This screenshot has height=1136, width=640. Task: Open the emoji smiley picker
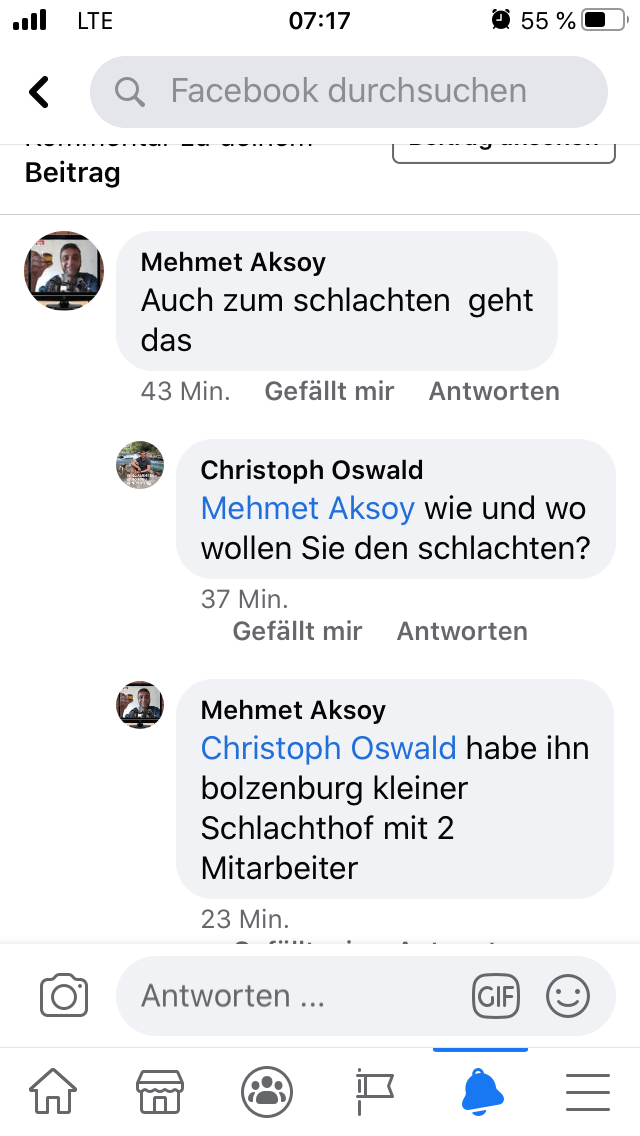[x=568, y=996]
